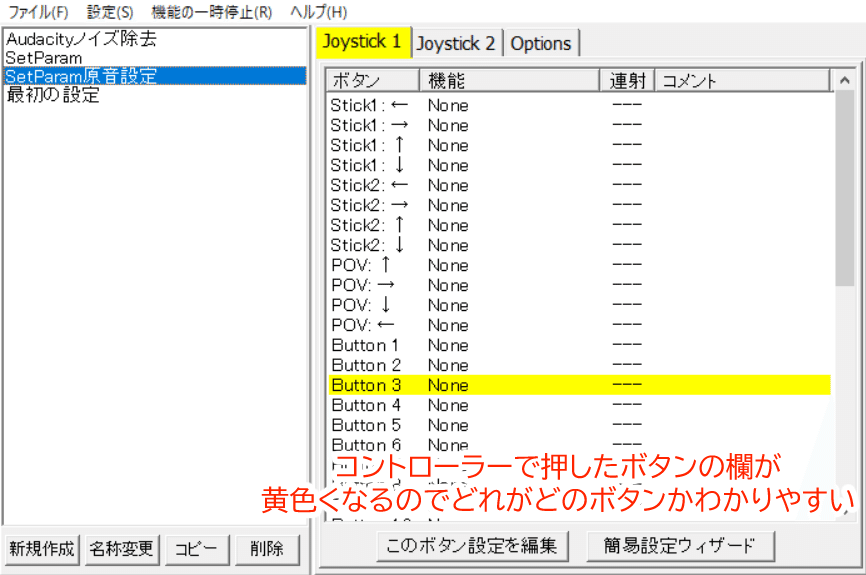Image resolution: width=866 pixels, height=575 pixels.
Task: Sort by the ボタン column header
Action: coord(373,81)
